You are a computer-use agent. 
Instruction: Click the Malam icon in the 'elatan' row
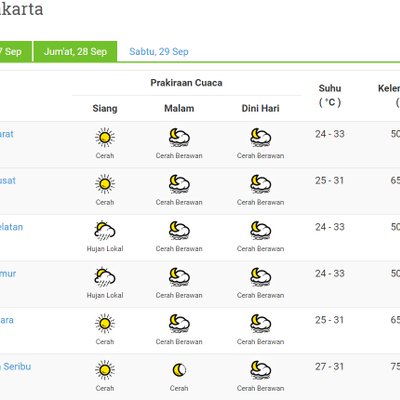[179, 230]
